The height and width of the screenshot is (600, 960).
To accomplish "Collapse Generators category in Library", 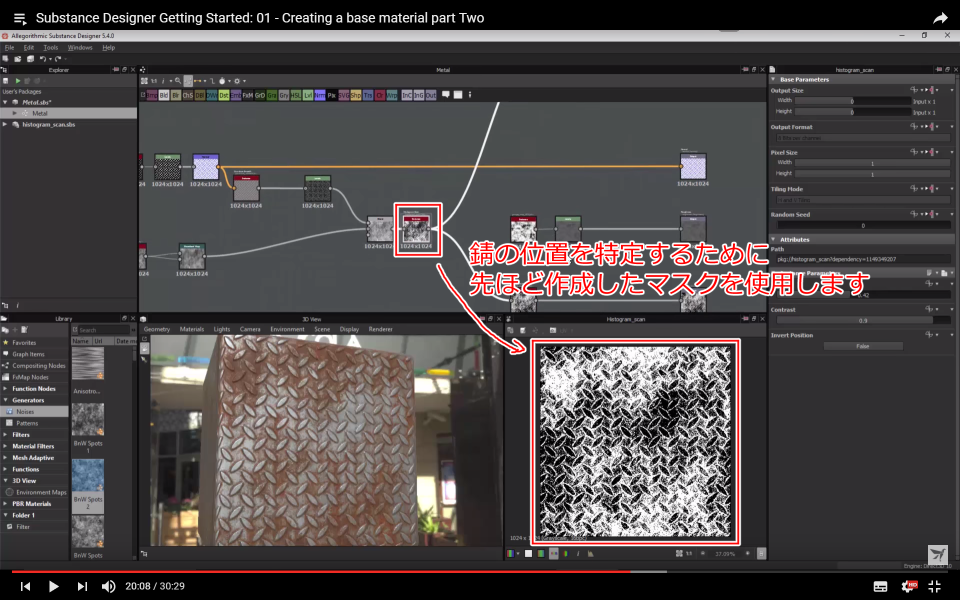I will 6,400.
